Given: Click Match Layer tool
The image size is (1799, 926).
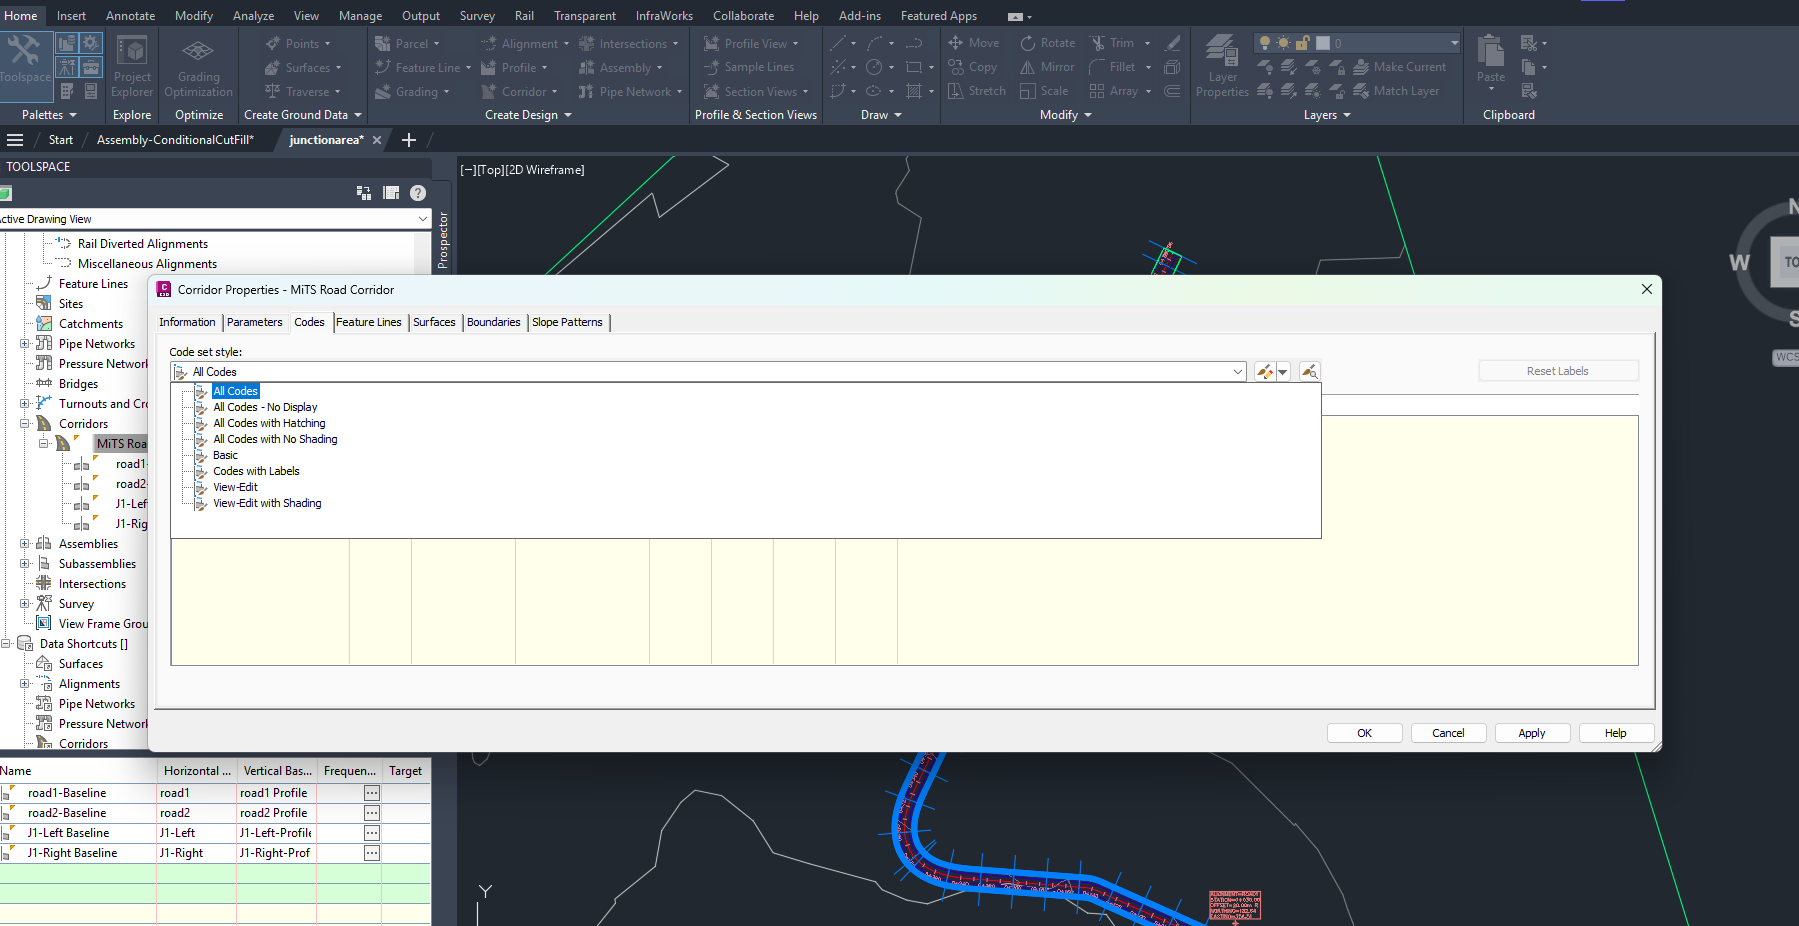Looking at the screenshot, I should (1397, 91).
